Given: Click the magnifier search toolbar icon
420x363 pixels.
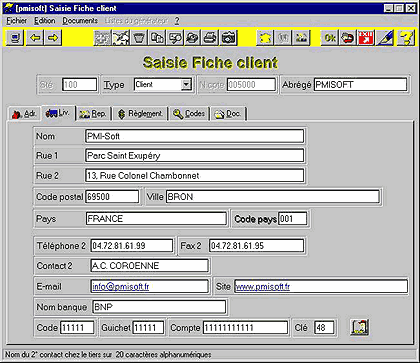Looking at the screenshot, I should 175,38.
